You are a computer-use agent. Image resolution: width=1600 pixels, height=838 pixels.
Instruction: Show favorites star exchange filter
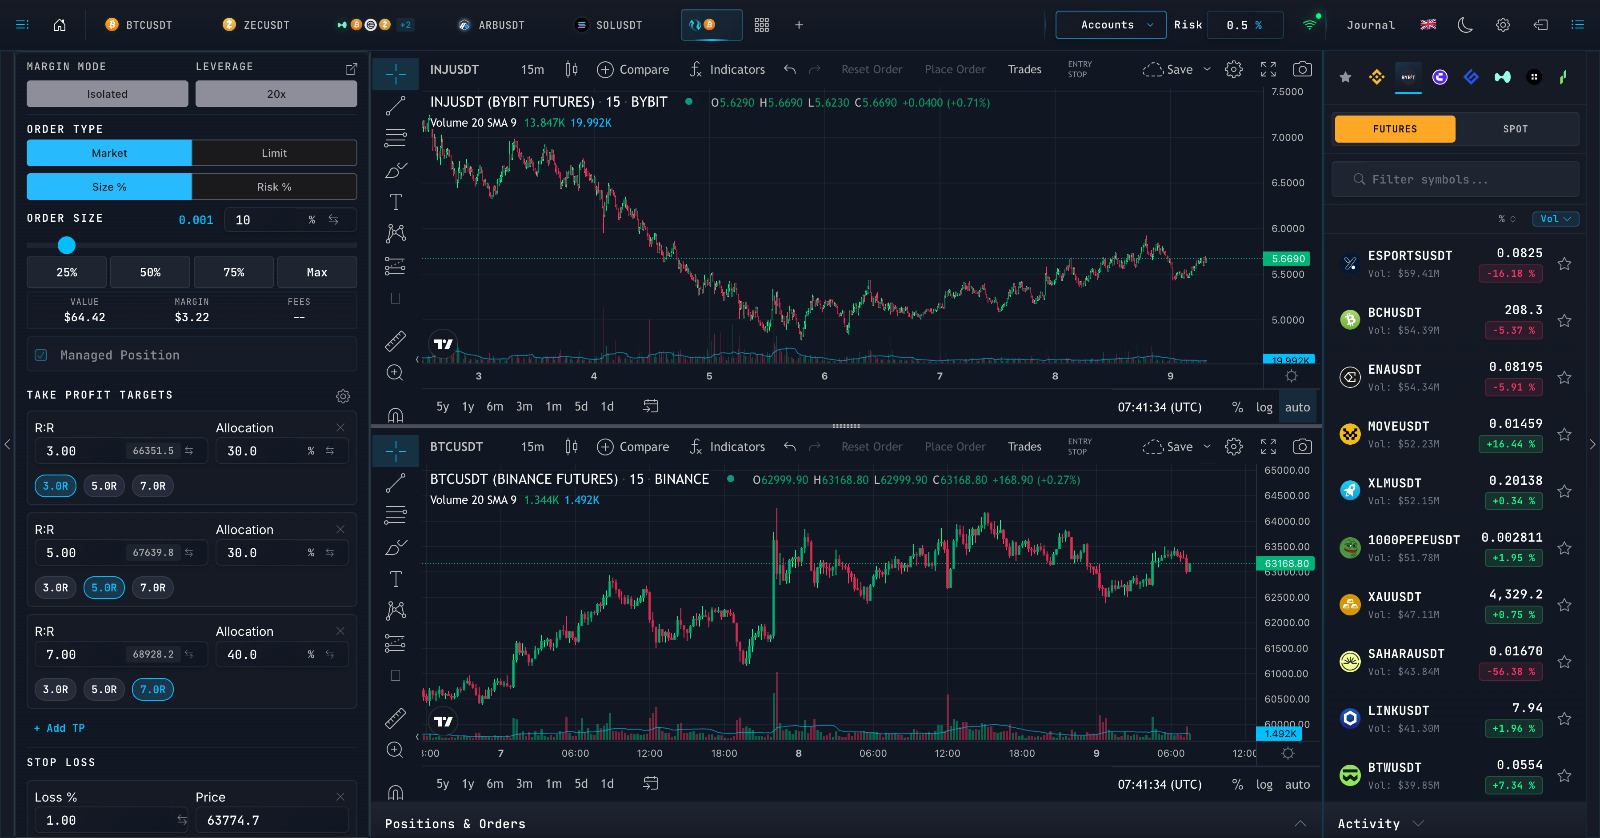tap(1346, 77)
